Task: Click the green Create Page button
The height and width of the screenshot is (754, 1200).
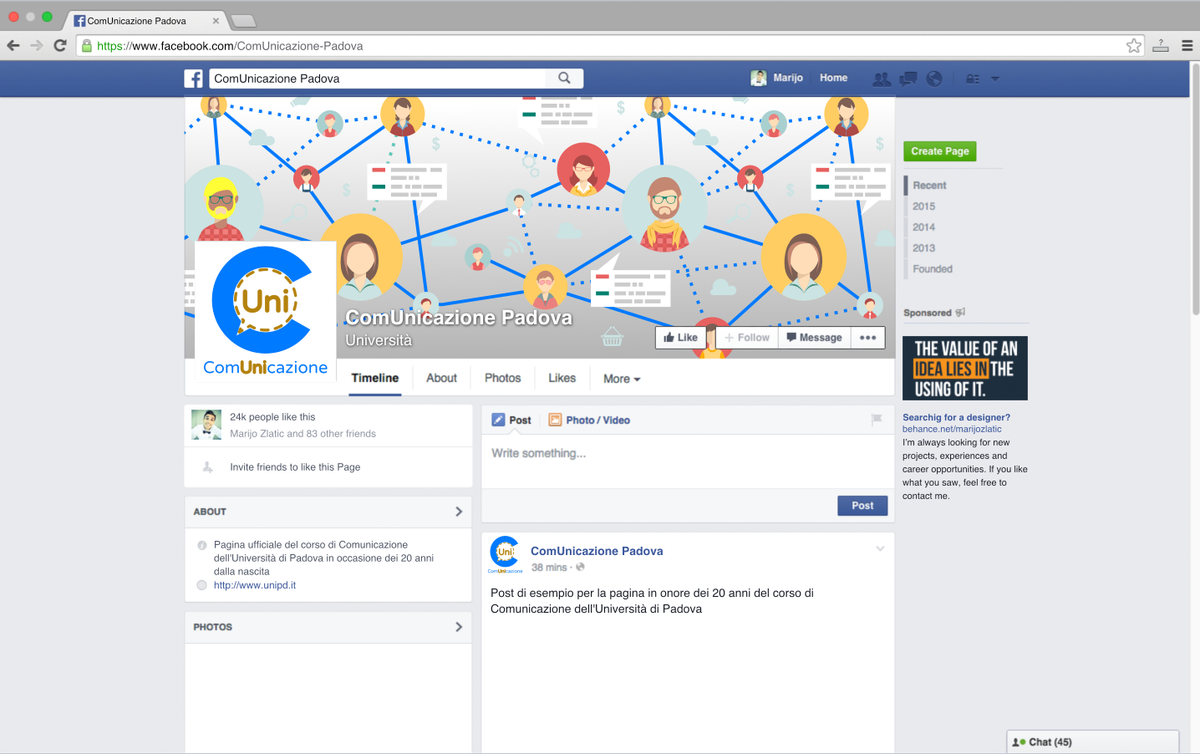Action: point(940,151)
